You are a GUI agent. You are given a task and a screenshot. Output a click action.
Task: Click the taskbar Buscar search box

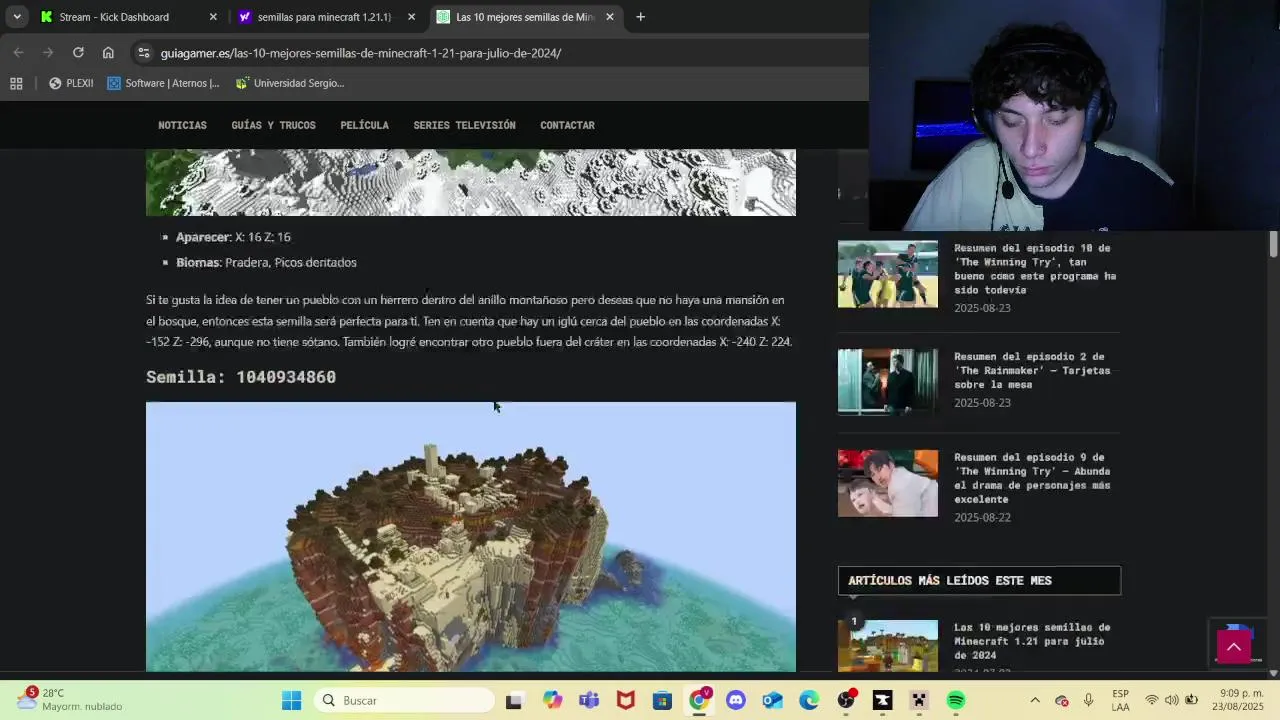pyautogui.click(x=406, y=701)
